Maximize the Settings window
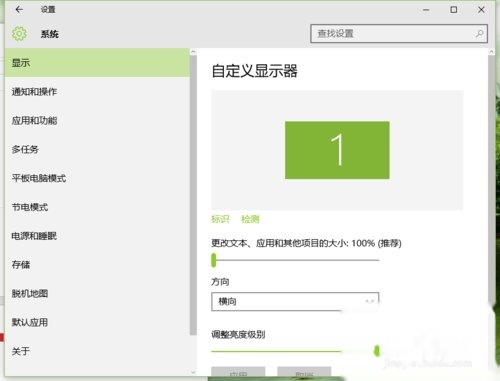The width and height of the screenshot is (500, 381). (454, 10)
